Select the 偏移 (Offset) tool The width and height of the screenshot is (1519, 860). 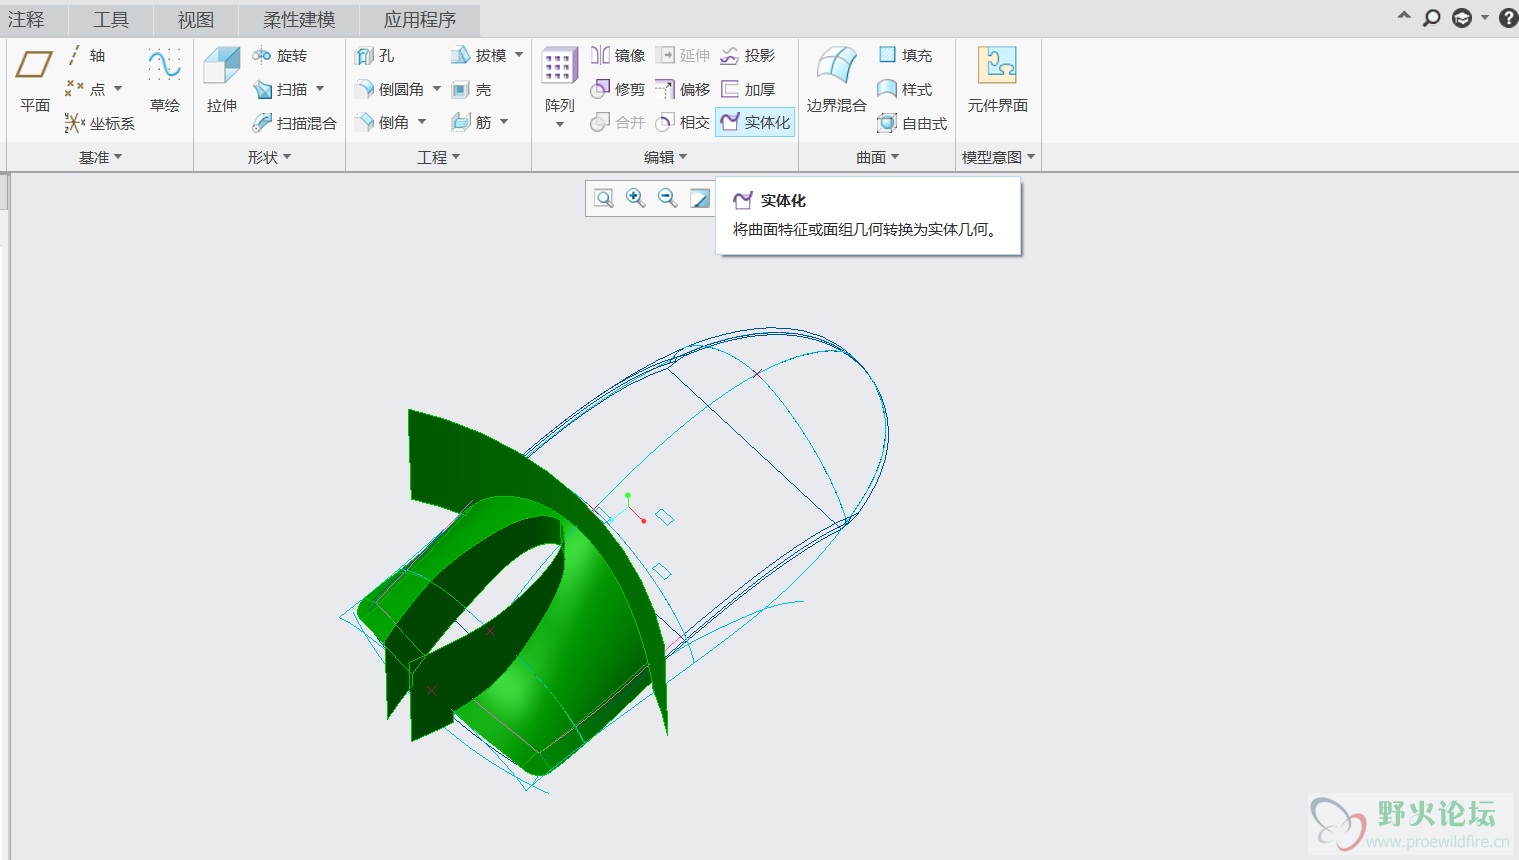pyautogui.click(x=682, y=89)
